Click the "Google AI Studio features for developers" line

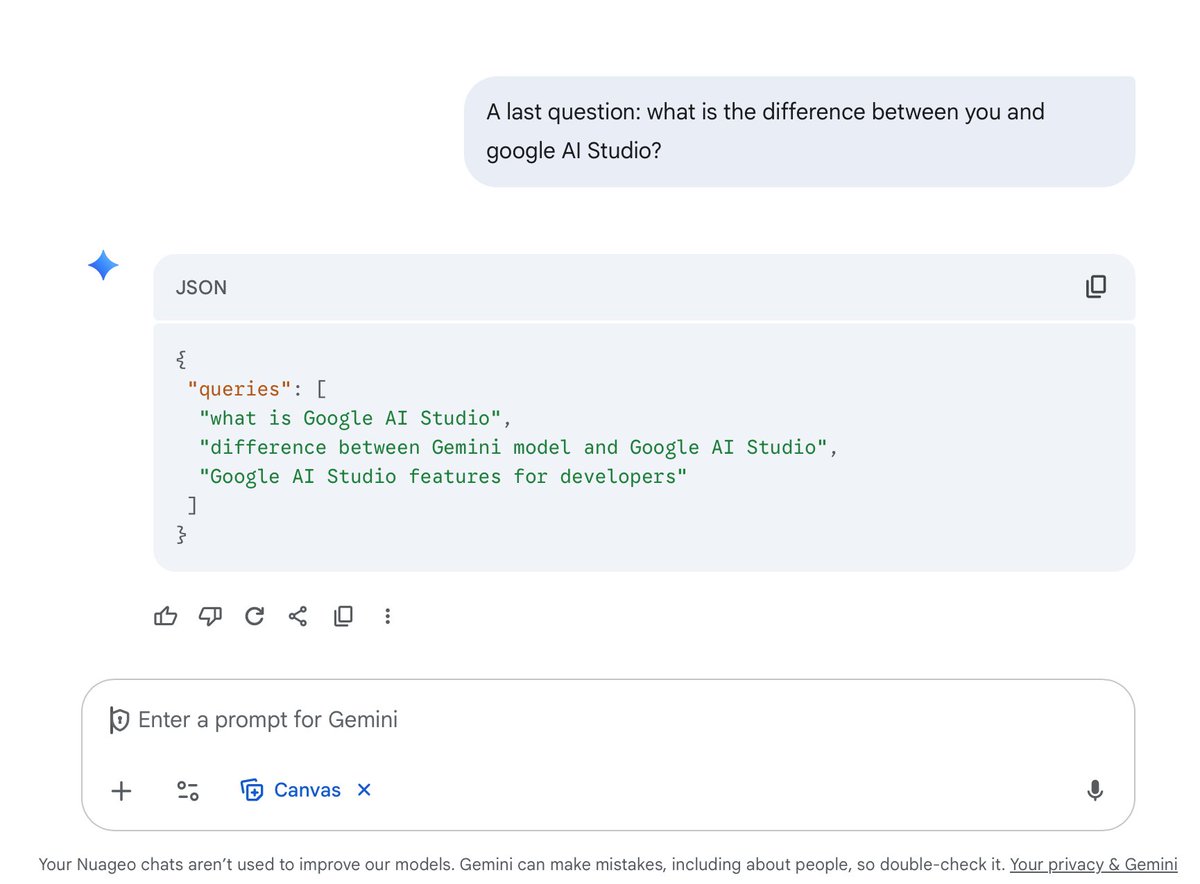coord(444,476)
